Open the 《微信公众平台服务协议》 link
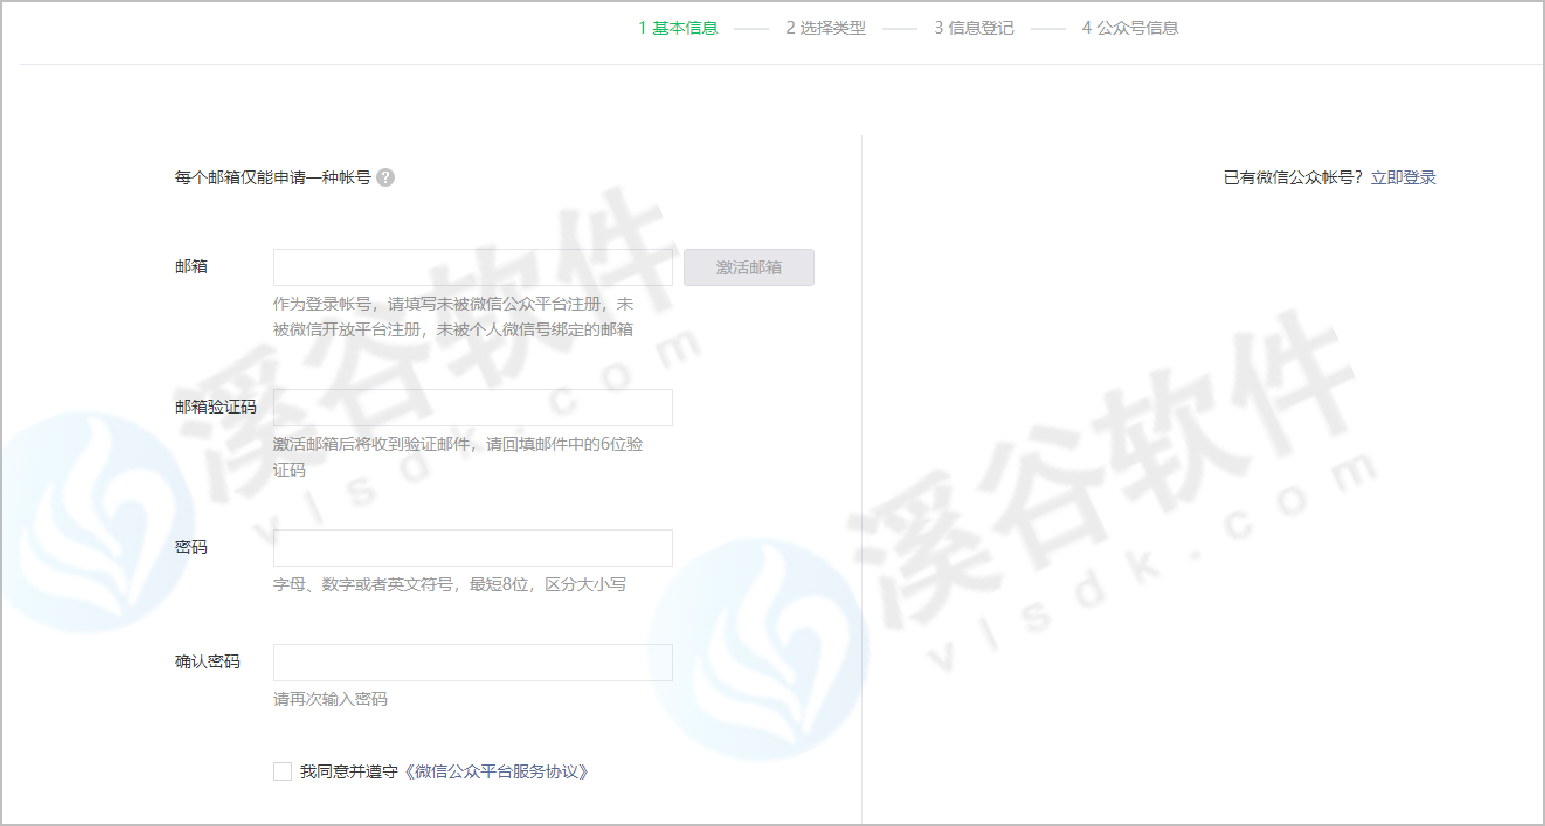The width and height of the screenshot is (1545, 826). (x=497, y=771)
